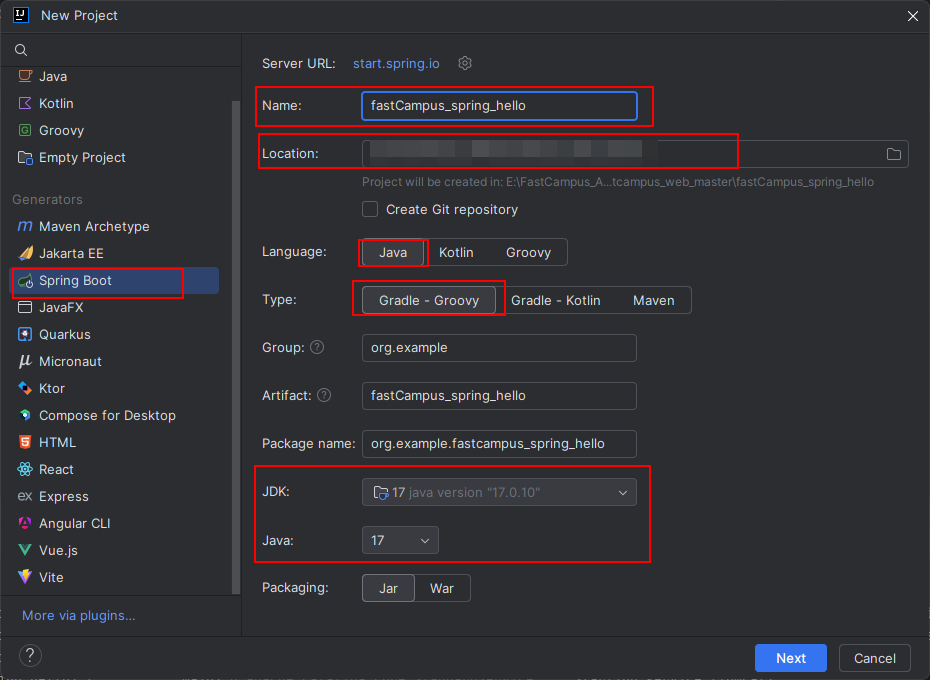Click the Angular CLI logo icon
This screenshot has width=930, height=680.
(25, 523)
